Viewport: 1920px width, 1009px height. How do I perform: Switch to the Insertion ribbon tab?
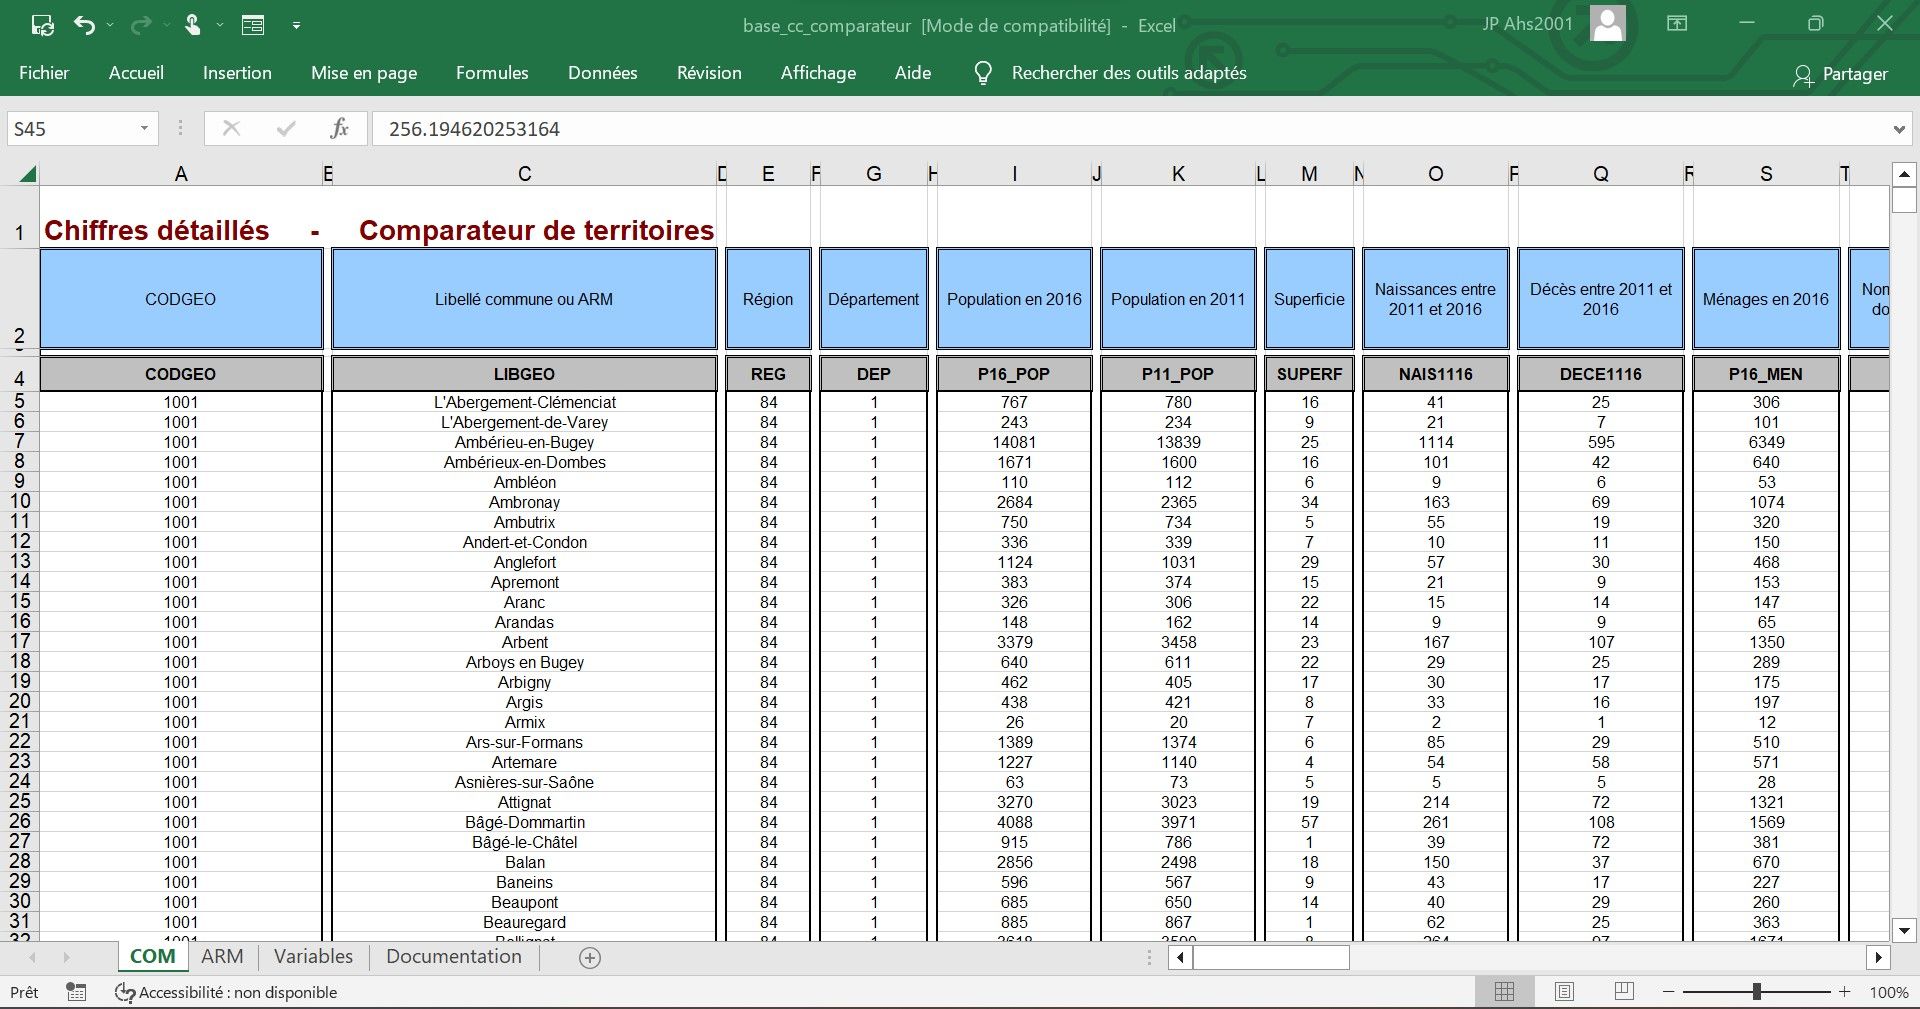click(237, 73)
